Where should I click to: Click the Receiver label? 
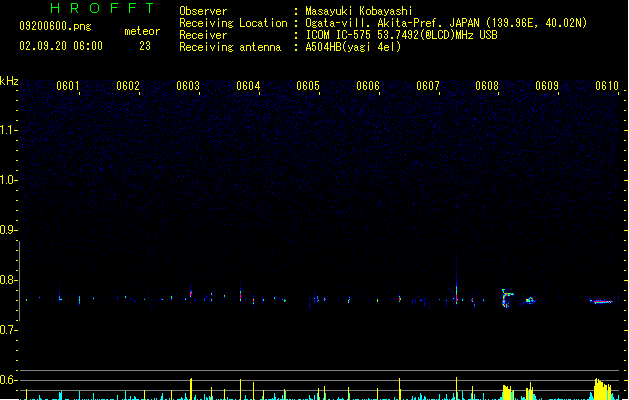(x=203, y=35)
